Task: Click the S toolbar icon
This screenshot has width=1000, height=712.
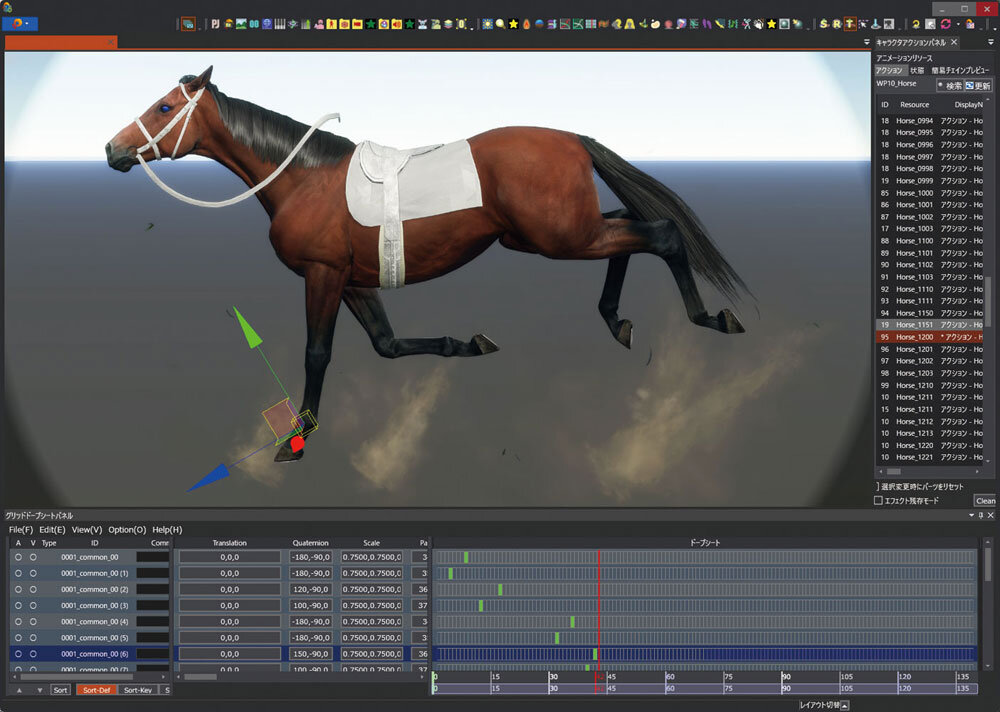Action: 824,24
